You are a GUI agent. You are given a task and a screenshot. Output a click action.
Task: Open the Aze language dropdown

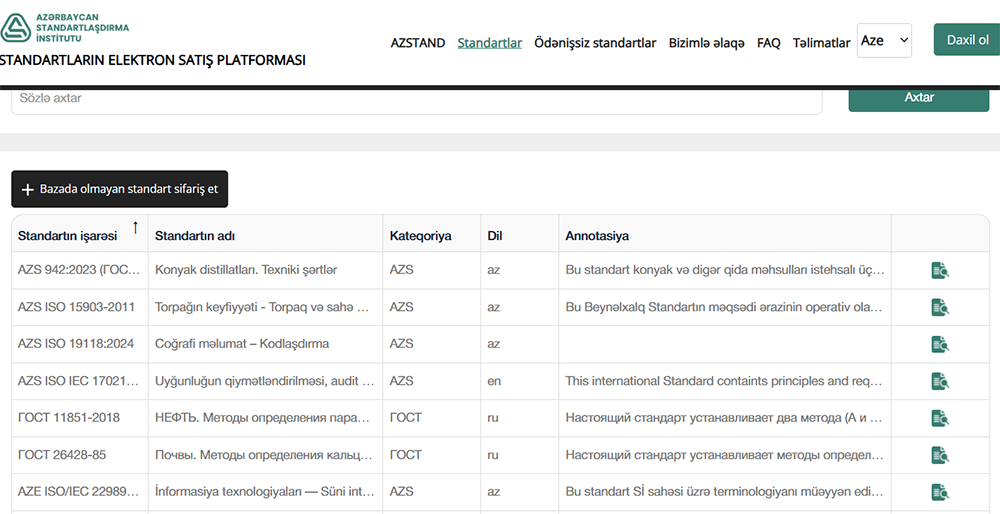click(884, 41)
